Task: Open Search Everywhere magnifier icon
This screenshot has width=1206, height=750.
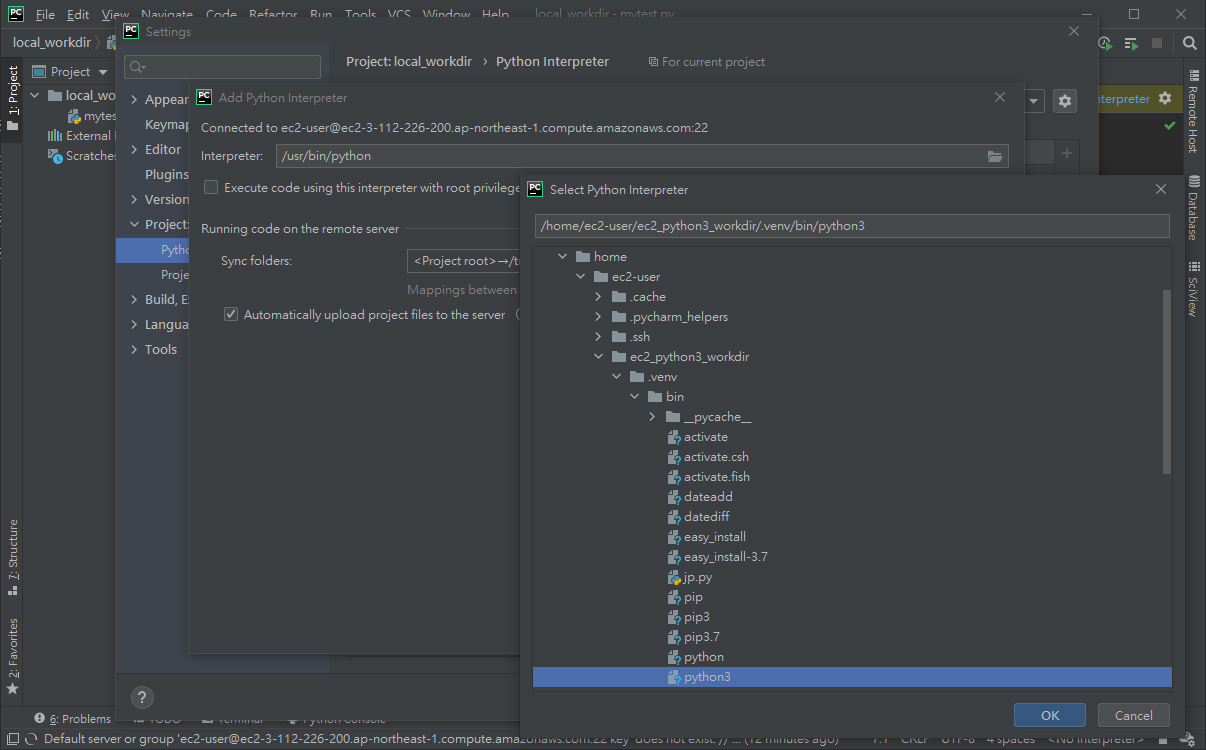Action: (1190, 43)
